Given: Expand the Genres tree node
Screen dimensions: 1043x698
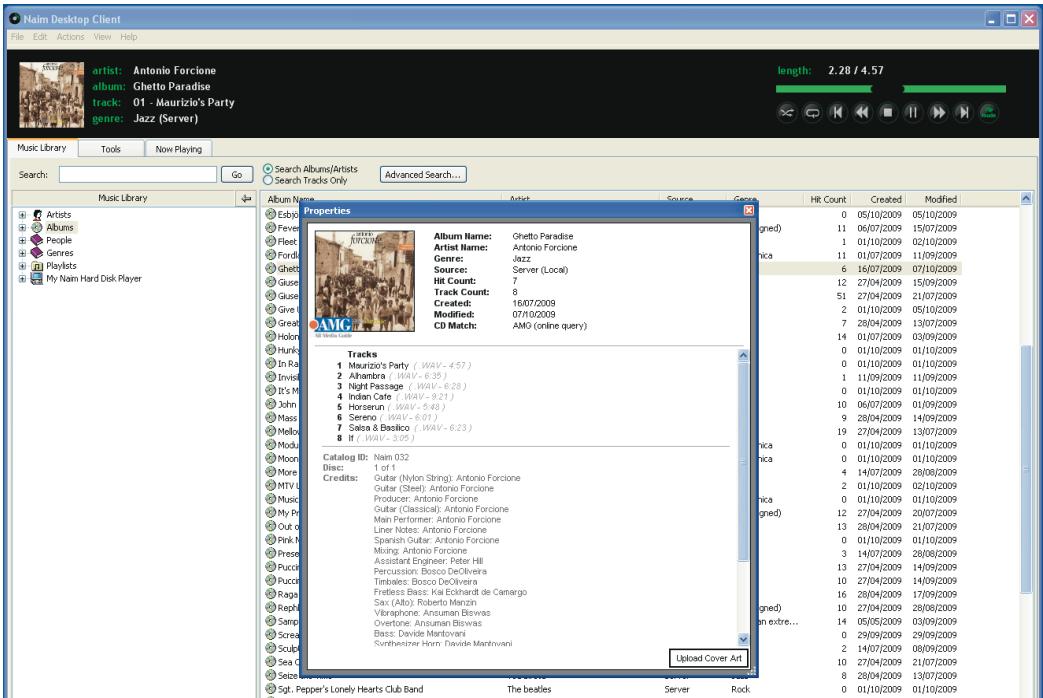Looking at the screenshot, I should (x=22, y=253).
